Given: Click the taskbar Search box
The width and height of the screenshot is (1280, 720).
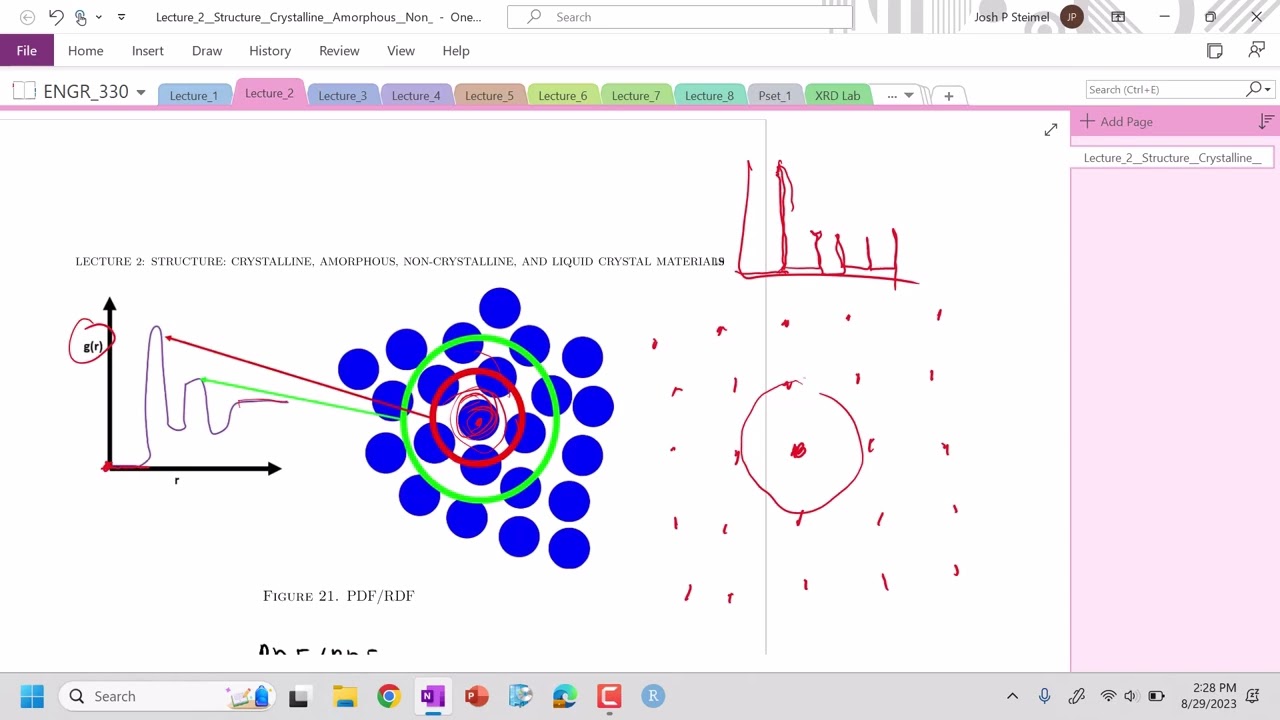Looking at the screenshot, I should coord(166,696).
